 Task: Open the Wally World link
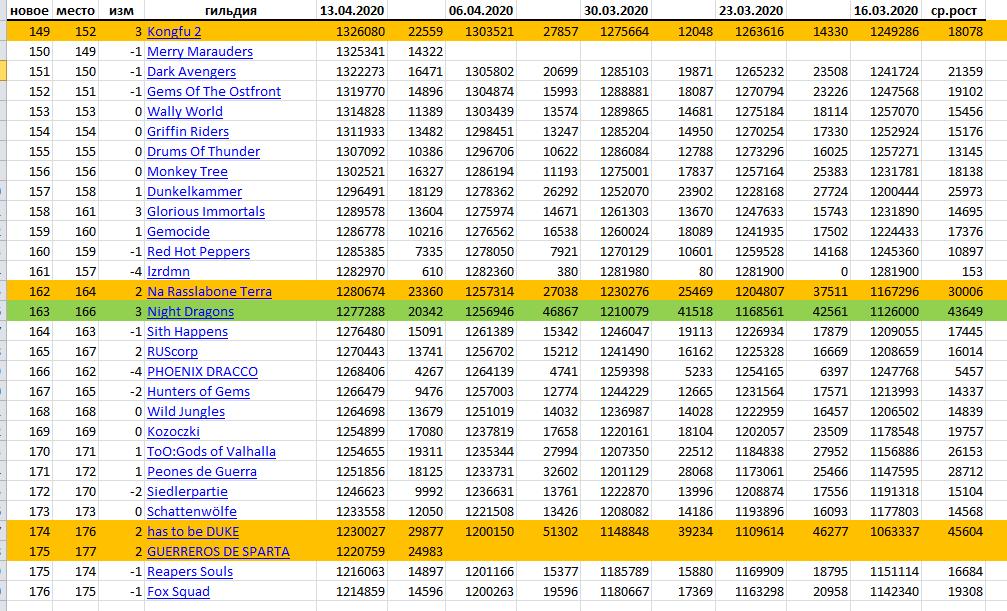tap(185, 111)
